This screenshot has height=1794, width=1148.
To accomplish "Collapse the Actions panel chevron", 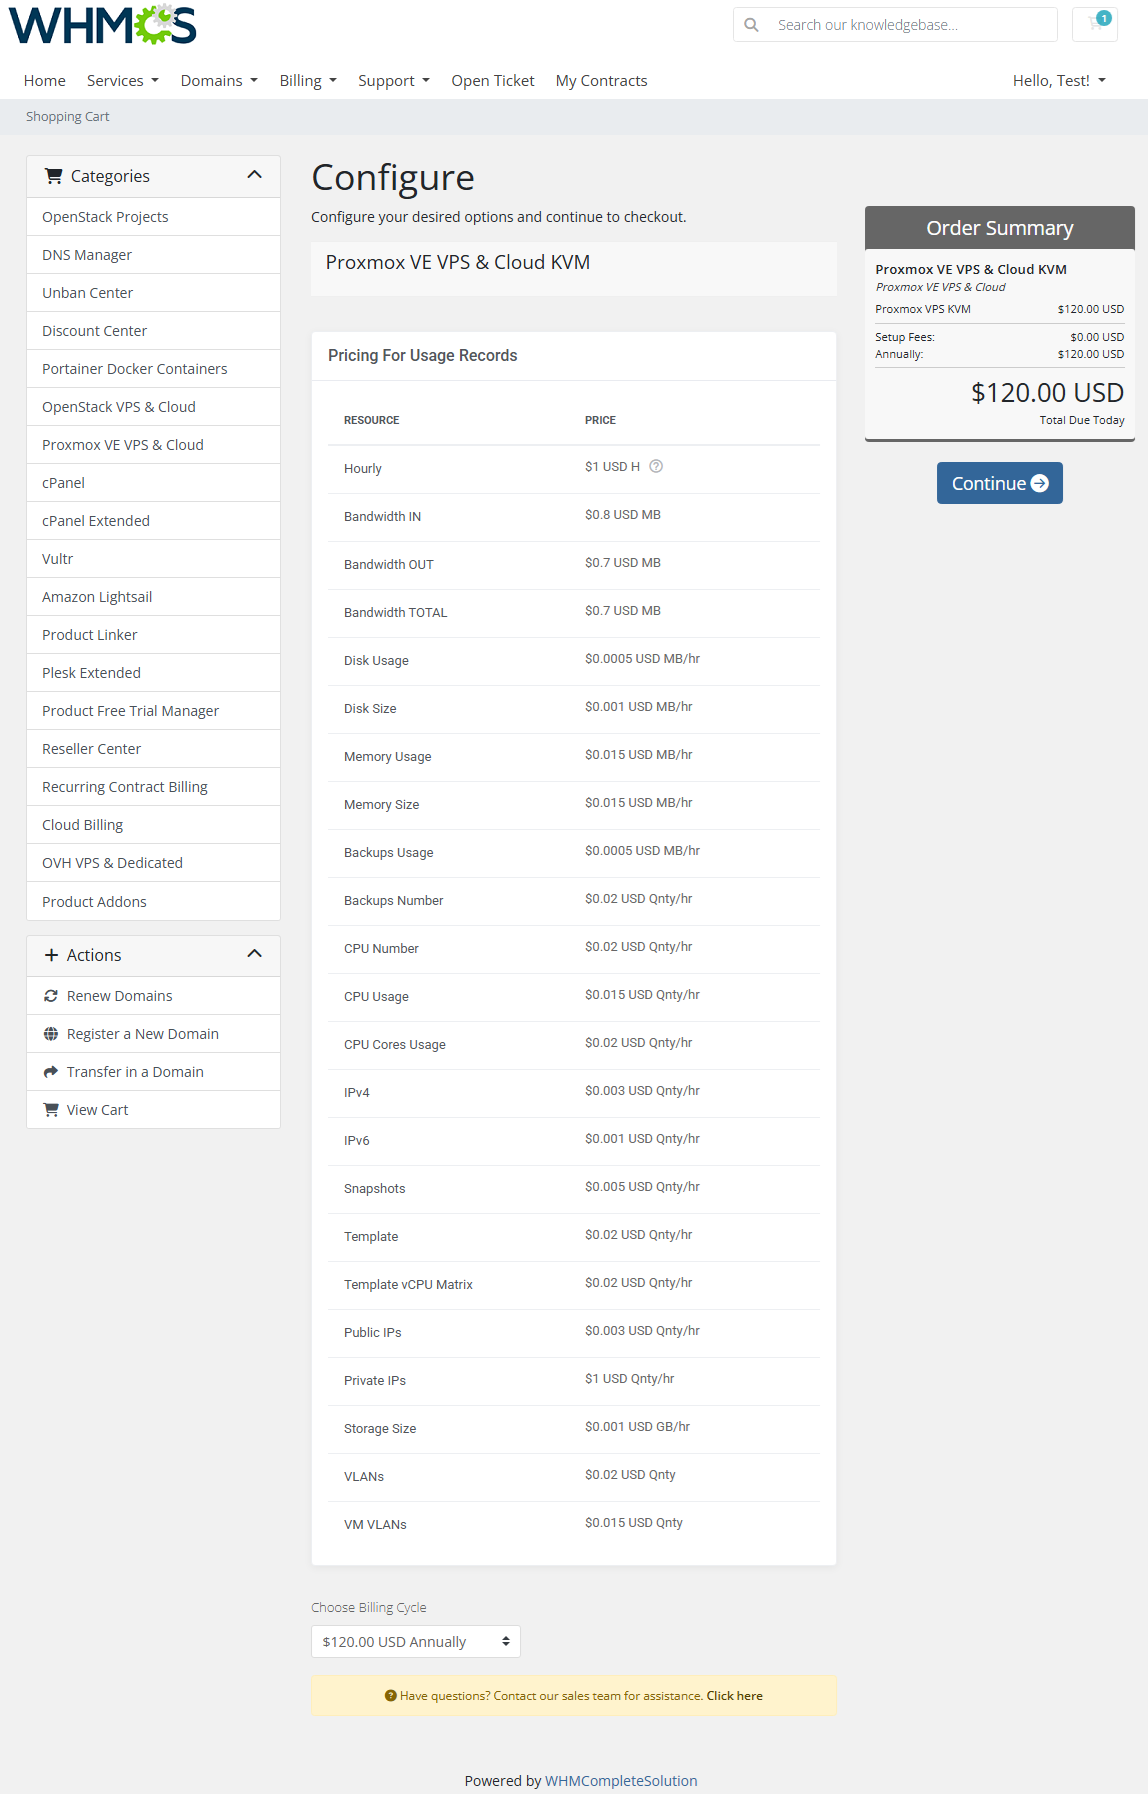I will click(x=255, y=954).
